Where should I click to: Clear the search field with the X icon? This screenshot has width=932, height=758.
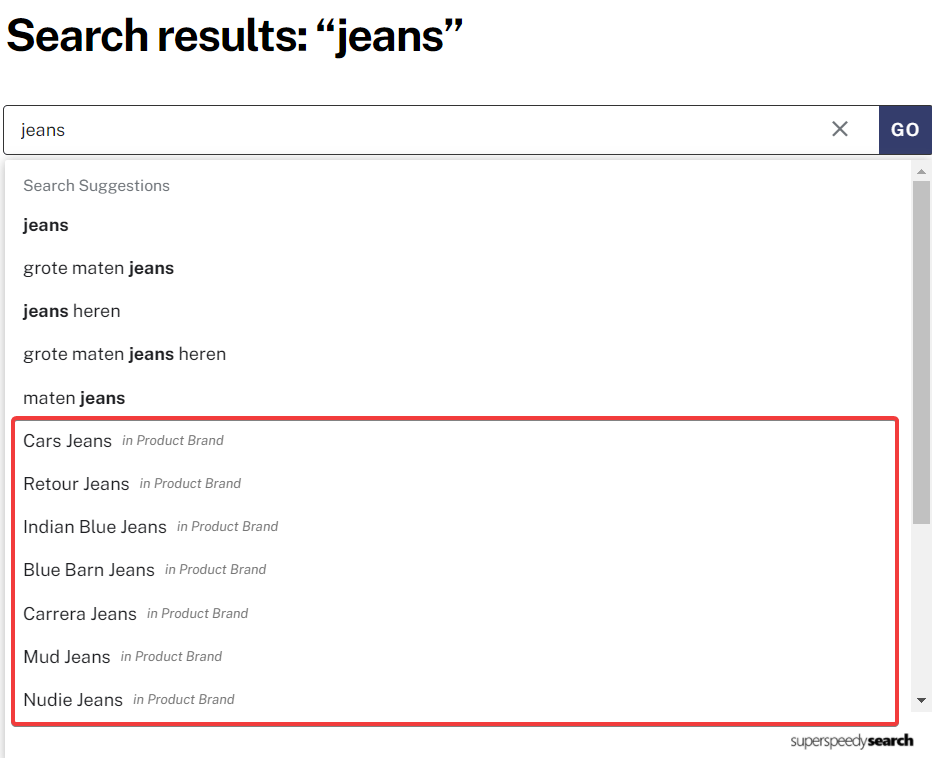tap(839, 129)
